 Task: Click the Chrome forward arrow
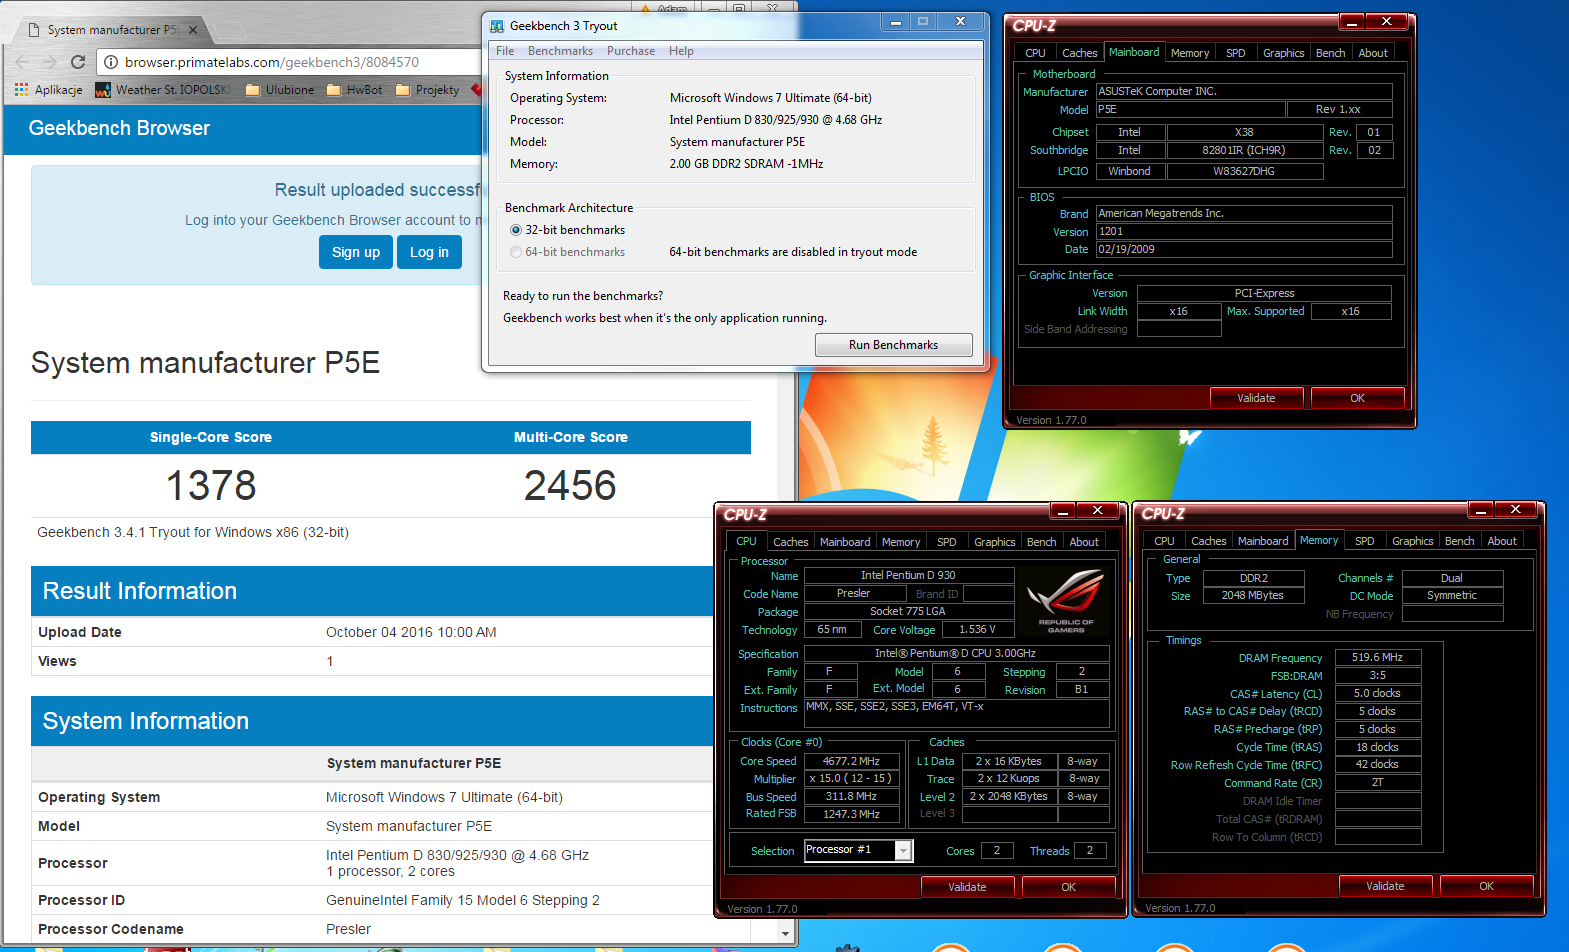click(x=50, y=62)
